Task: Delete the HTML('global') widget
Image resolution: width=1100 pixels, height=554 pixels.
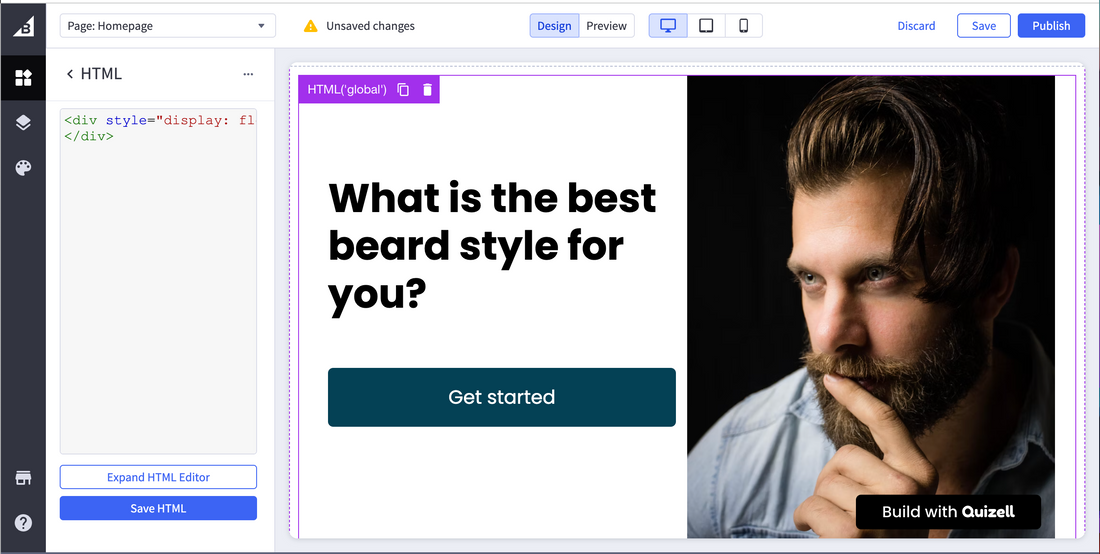Action: (x=427, y=89)
